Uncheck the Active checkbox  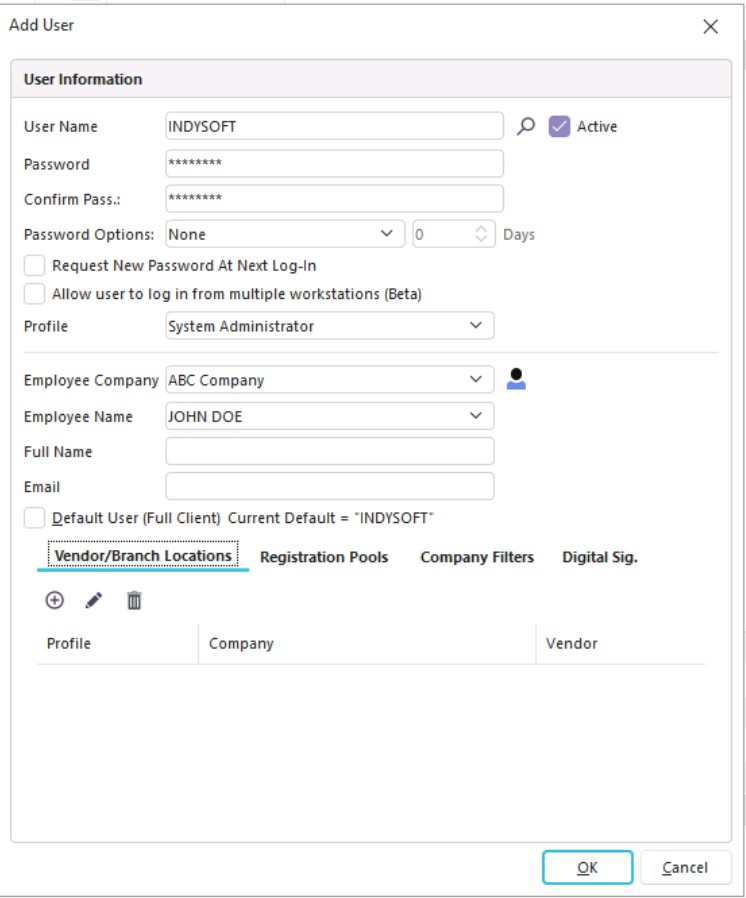click(x=559, y=127)
